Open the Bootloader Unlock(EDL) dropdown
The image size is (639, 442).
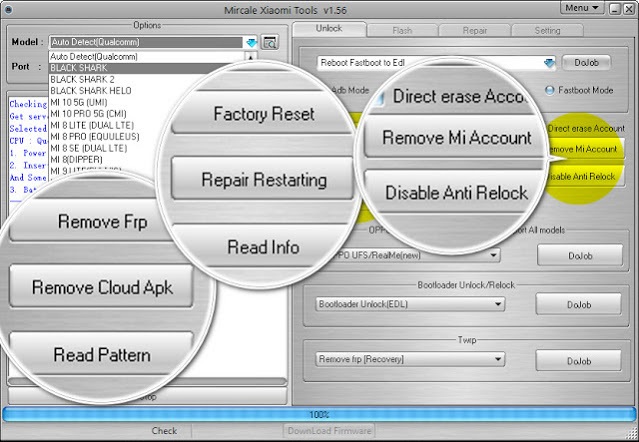[x=498, y=304]
